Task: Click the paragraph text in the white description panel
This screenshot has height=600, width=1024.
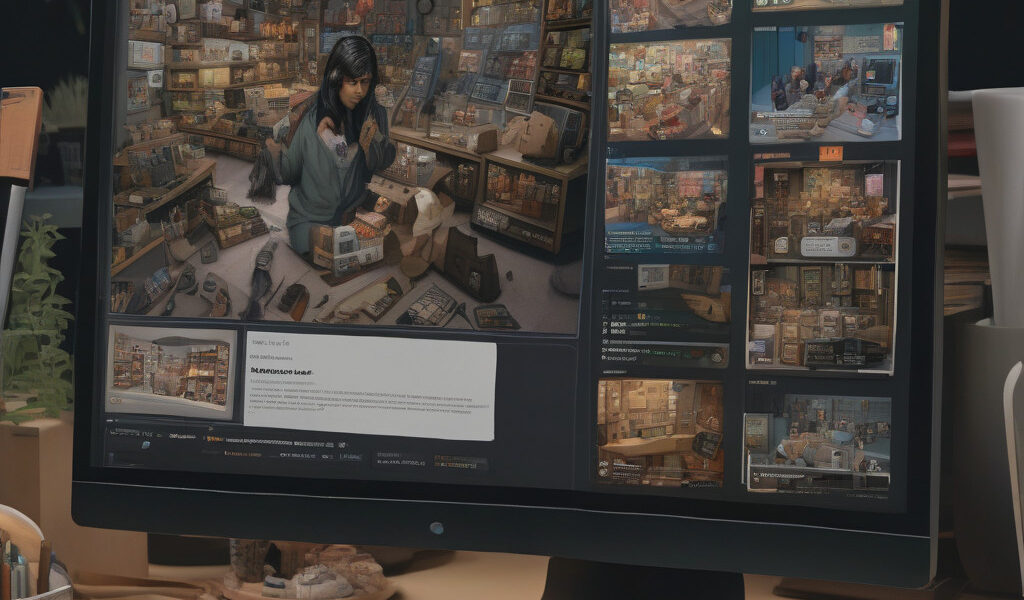Action: pos(370,399)
